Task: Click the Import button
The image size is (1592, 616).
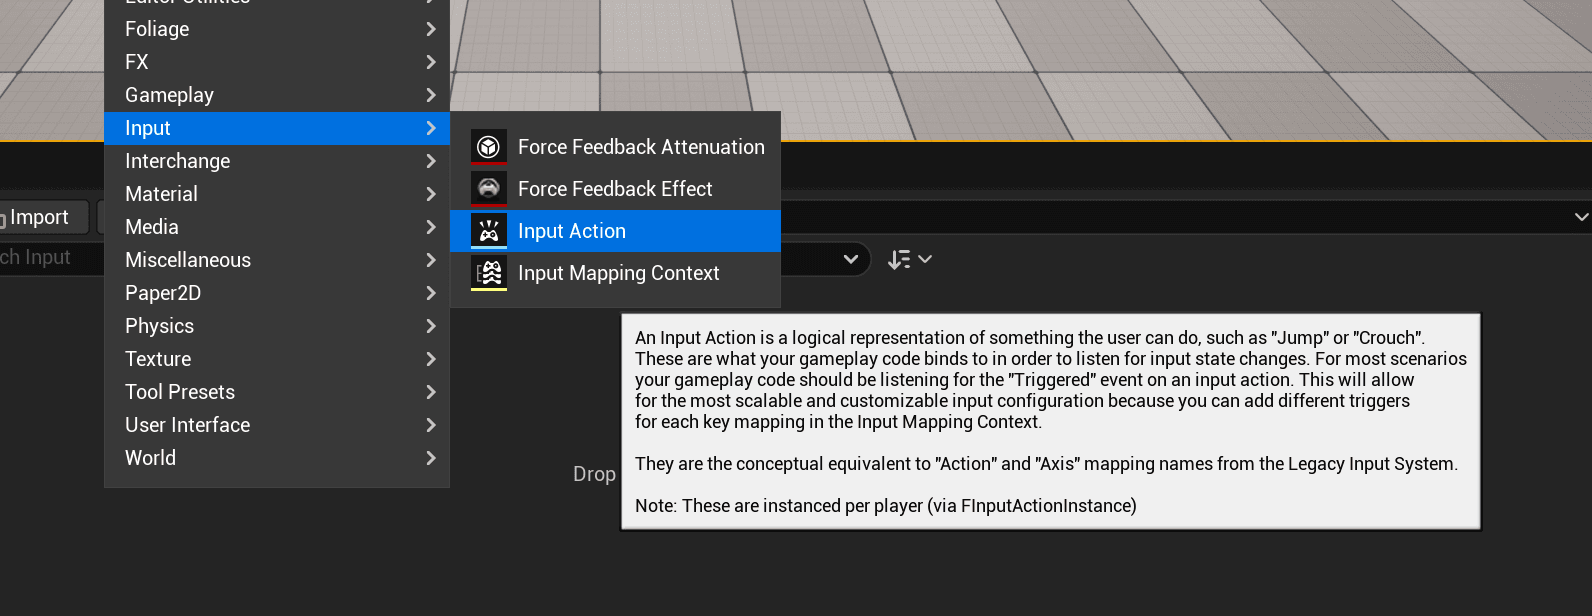Action: click(40, 217)
